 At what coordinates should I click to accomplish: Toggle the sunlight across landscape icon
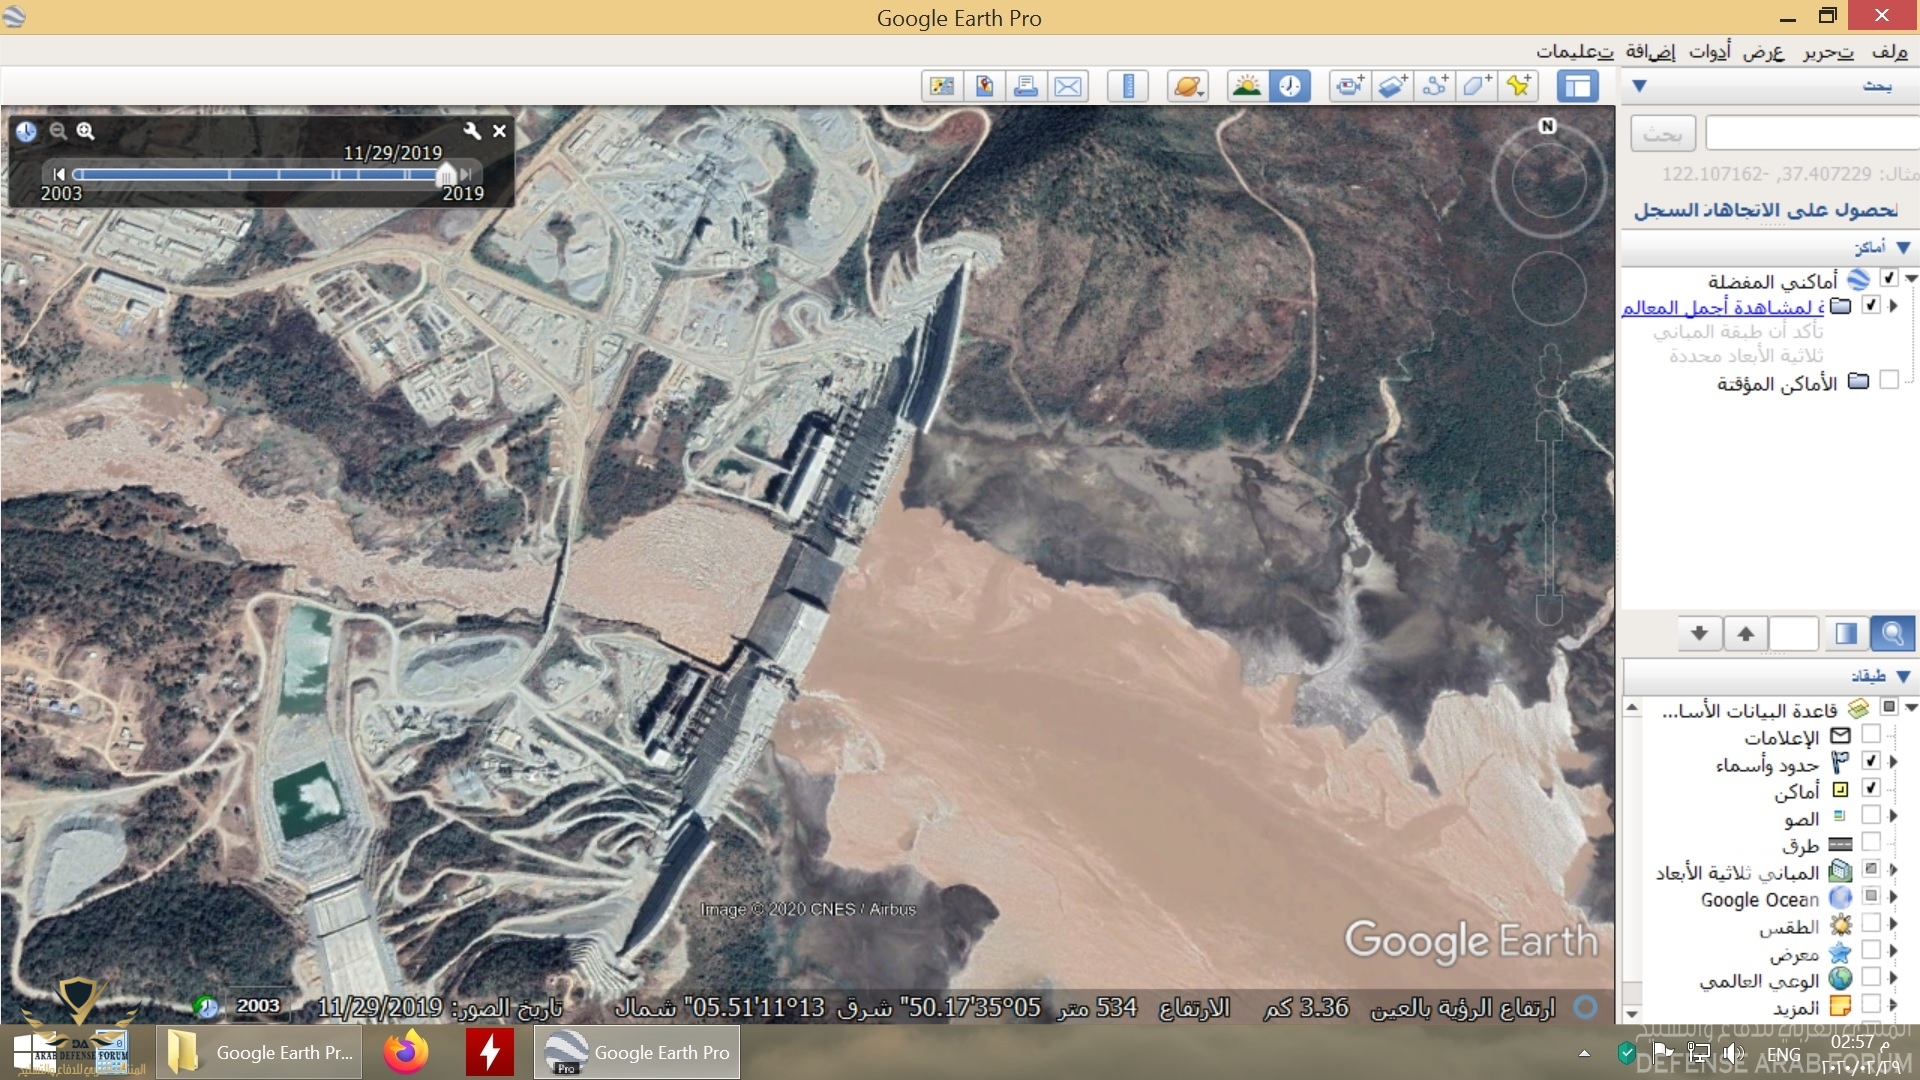coord(1247,86)
